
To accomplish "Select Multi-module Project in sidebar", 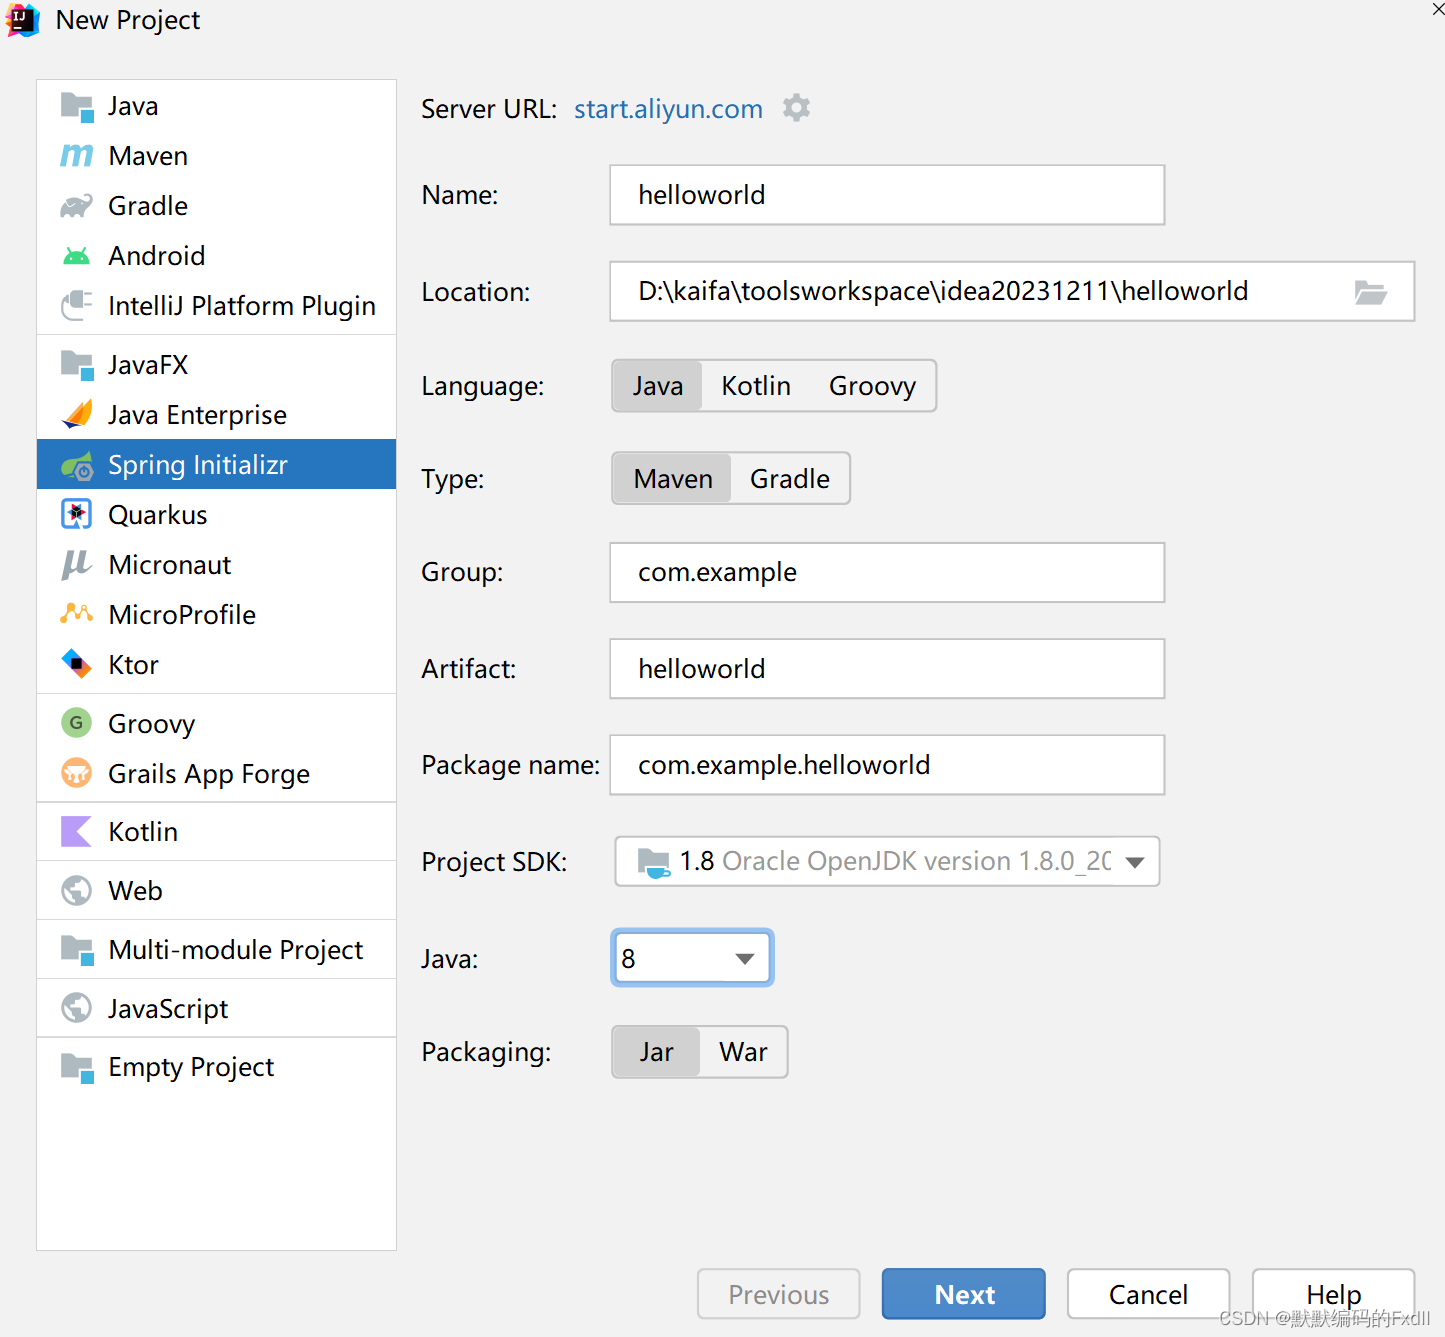I will click(216, 949).
